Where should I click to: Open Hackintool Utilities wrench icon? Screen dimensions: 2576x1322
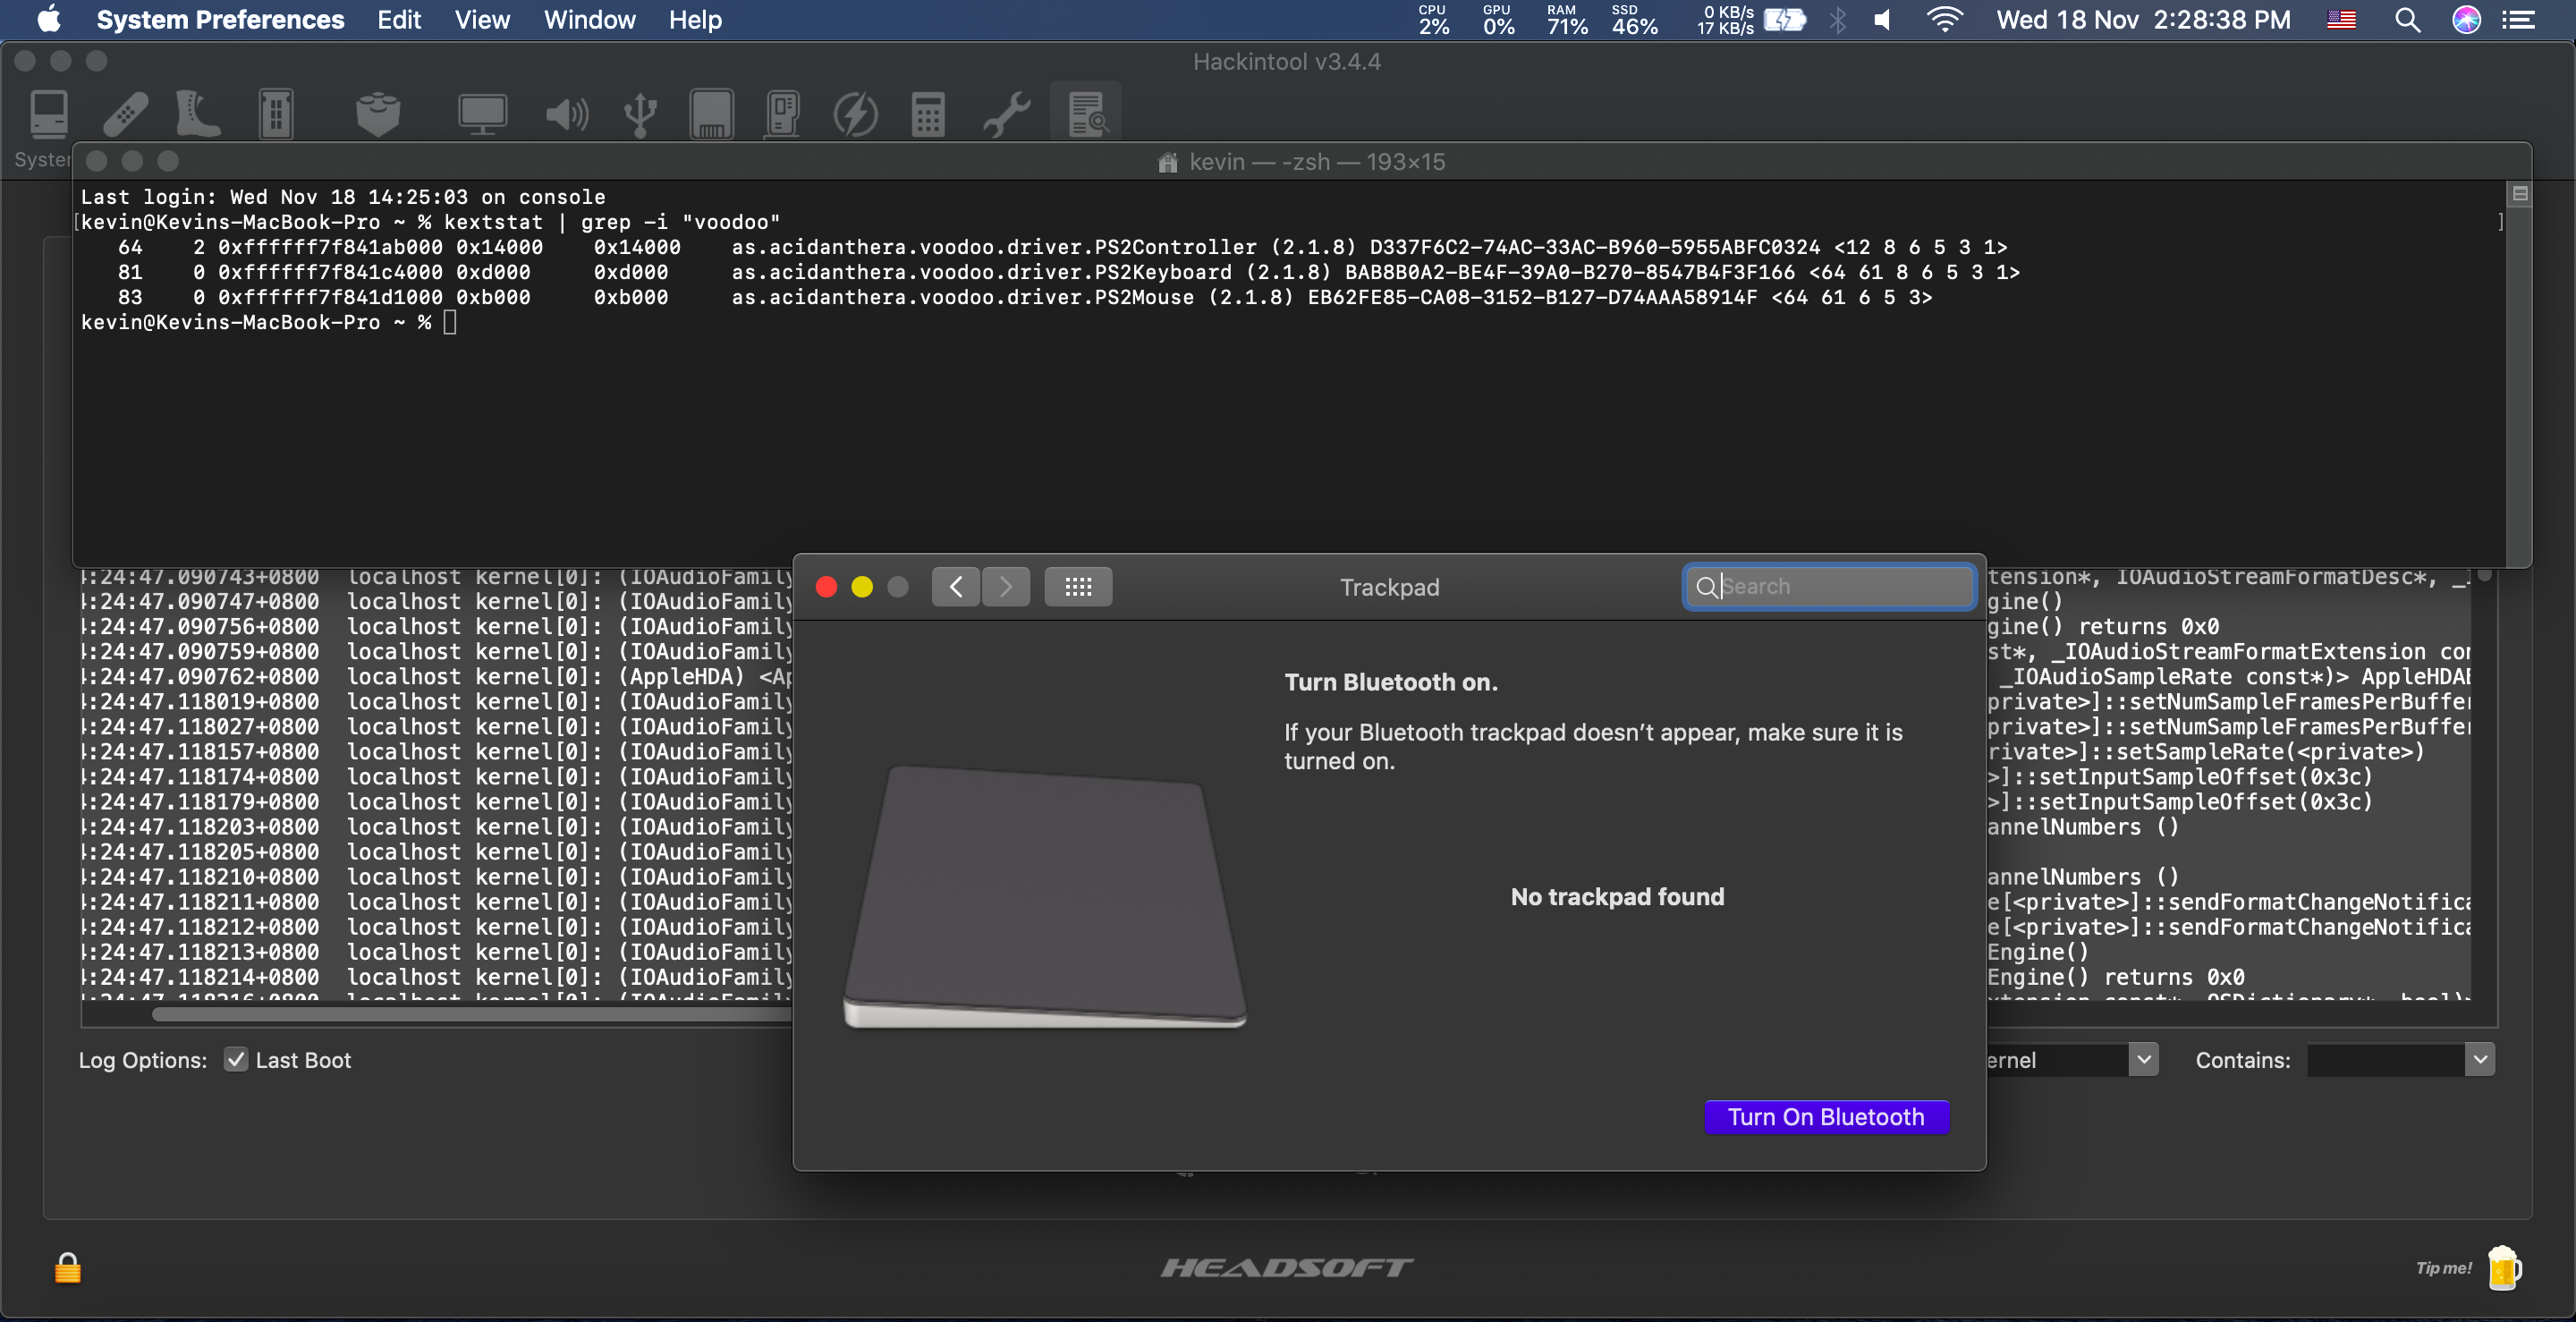[1006, 114]
